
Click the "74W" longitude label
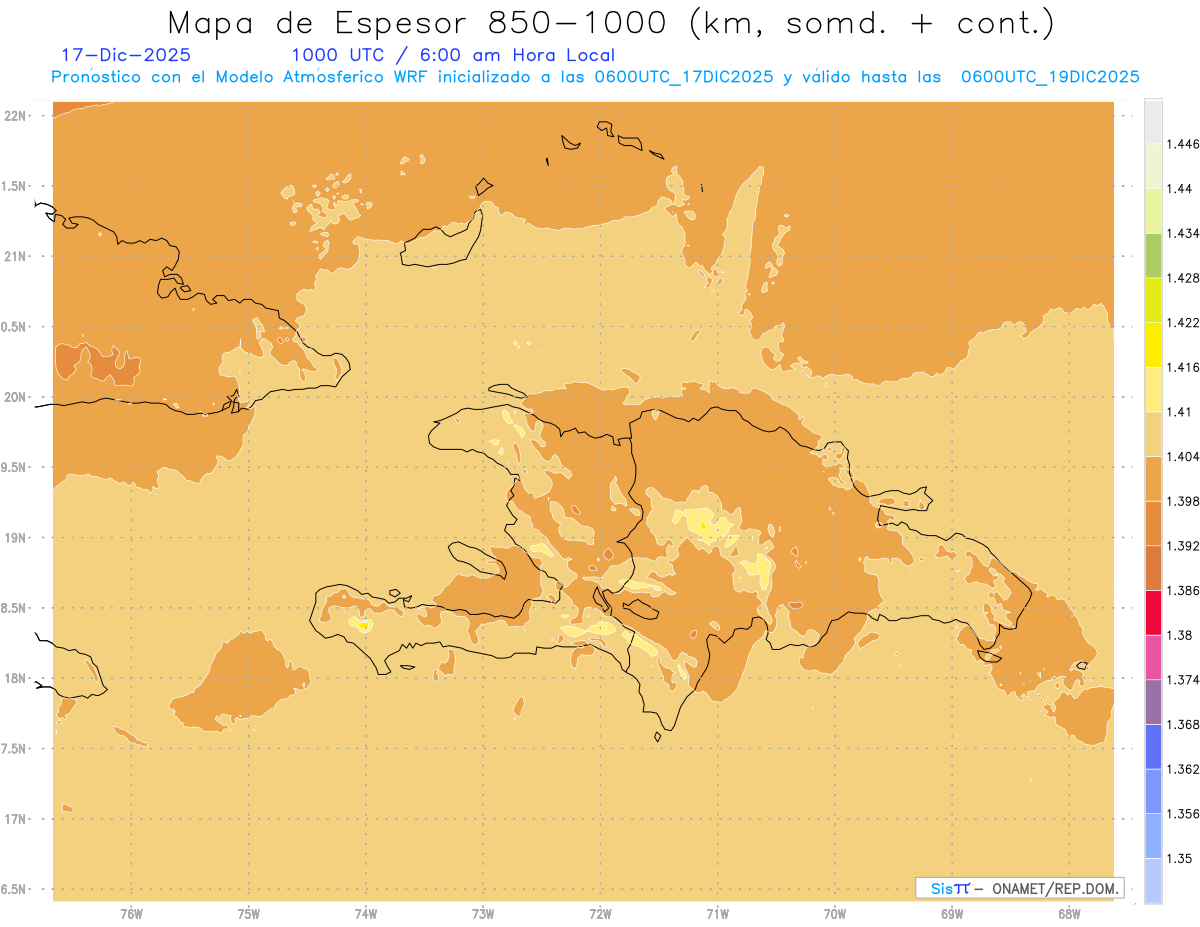pyautogui.click(x=366, y=914)
